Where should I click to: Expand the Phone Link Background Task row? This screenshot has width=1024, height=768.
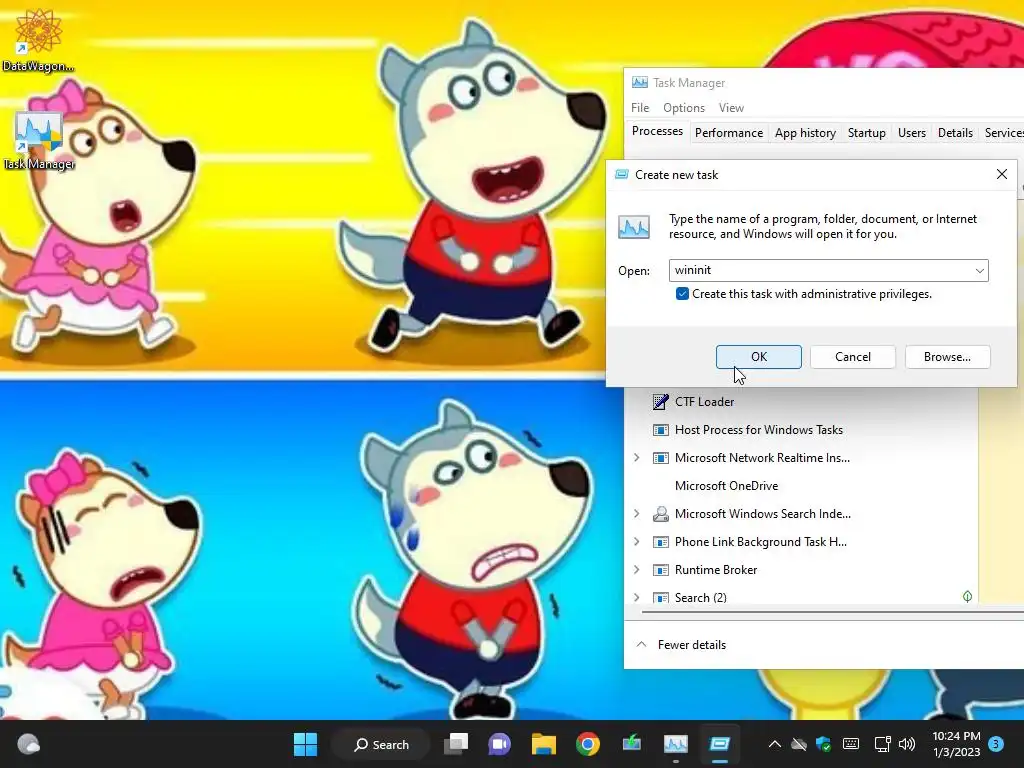click(637, 542)
